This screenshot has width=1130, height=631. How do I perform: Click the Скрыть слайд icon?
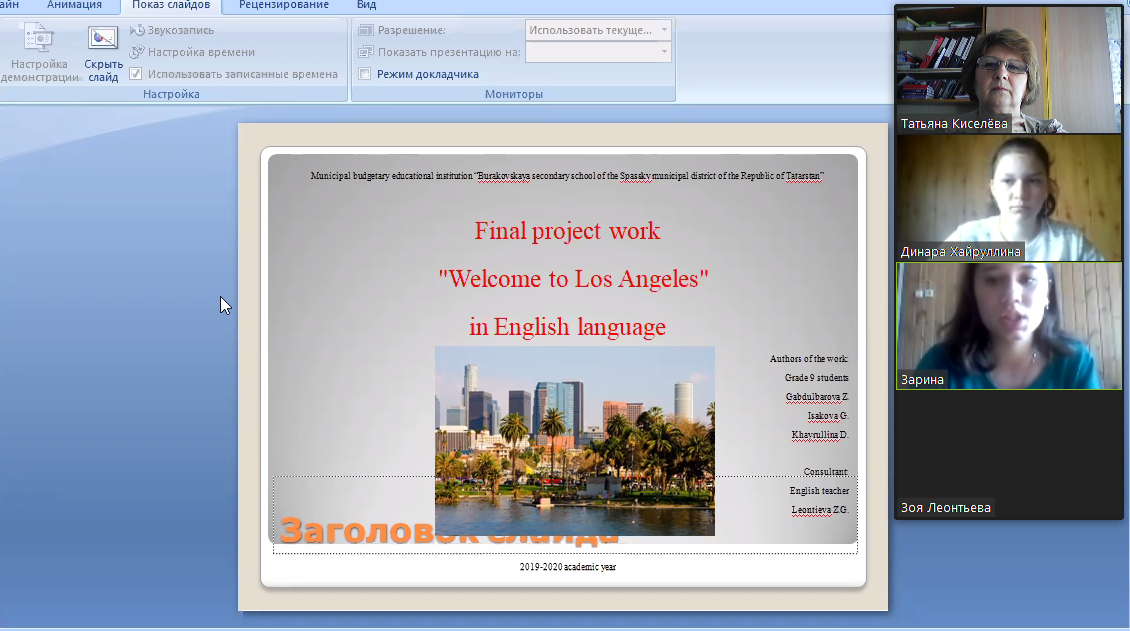pos(102,40)
